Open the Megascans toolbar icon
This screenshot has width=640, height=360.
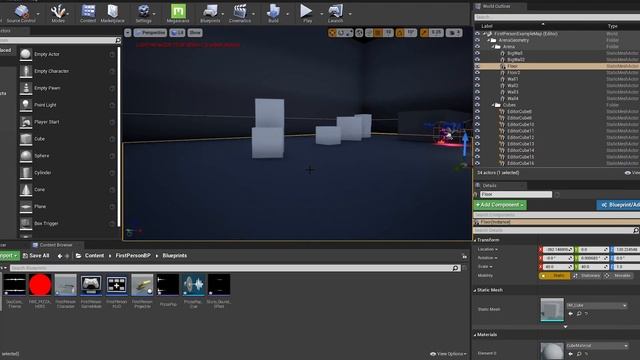178,13
